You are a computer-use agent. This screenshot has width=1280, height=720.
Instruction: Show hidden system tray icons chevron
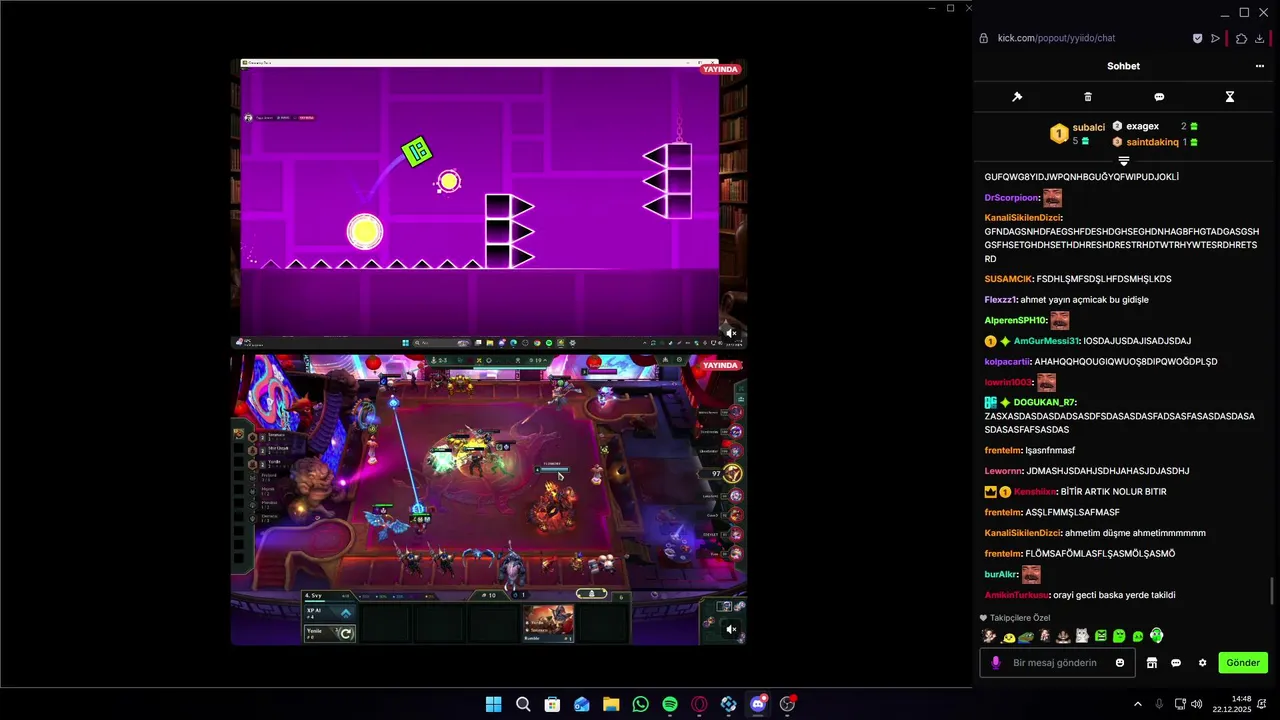1137,704
